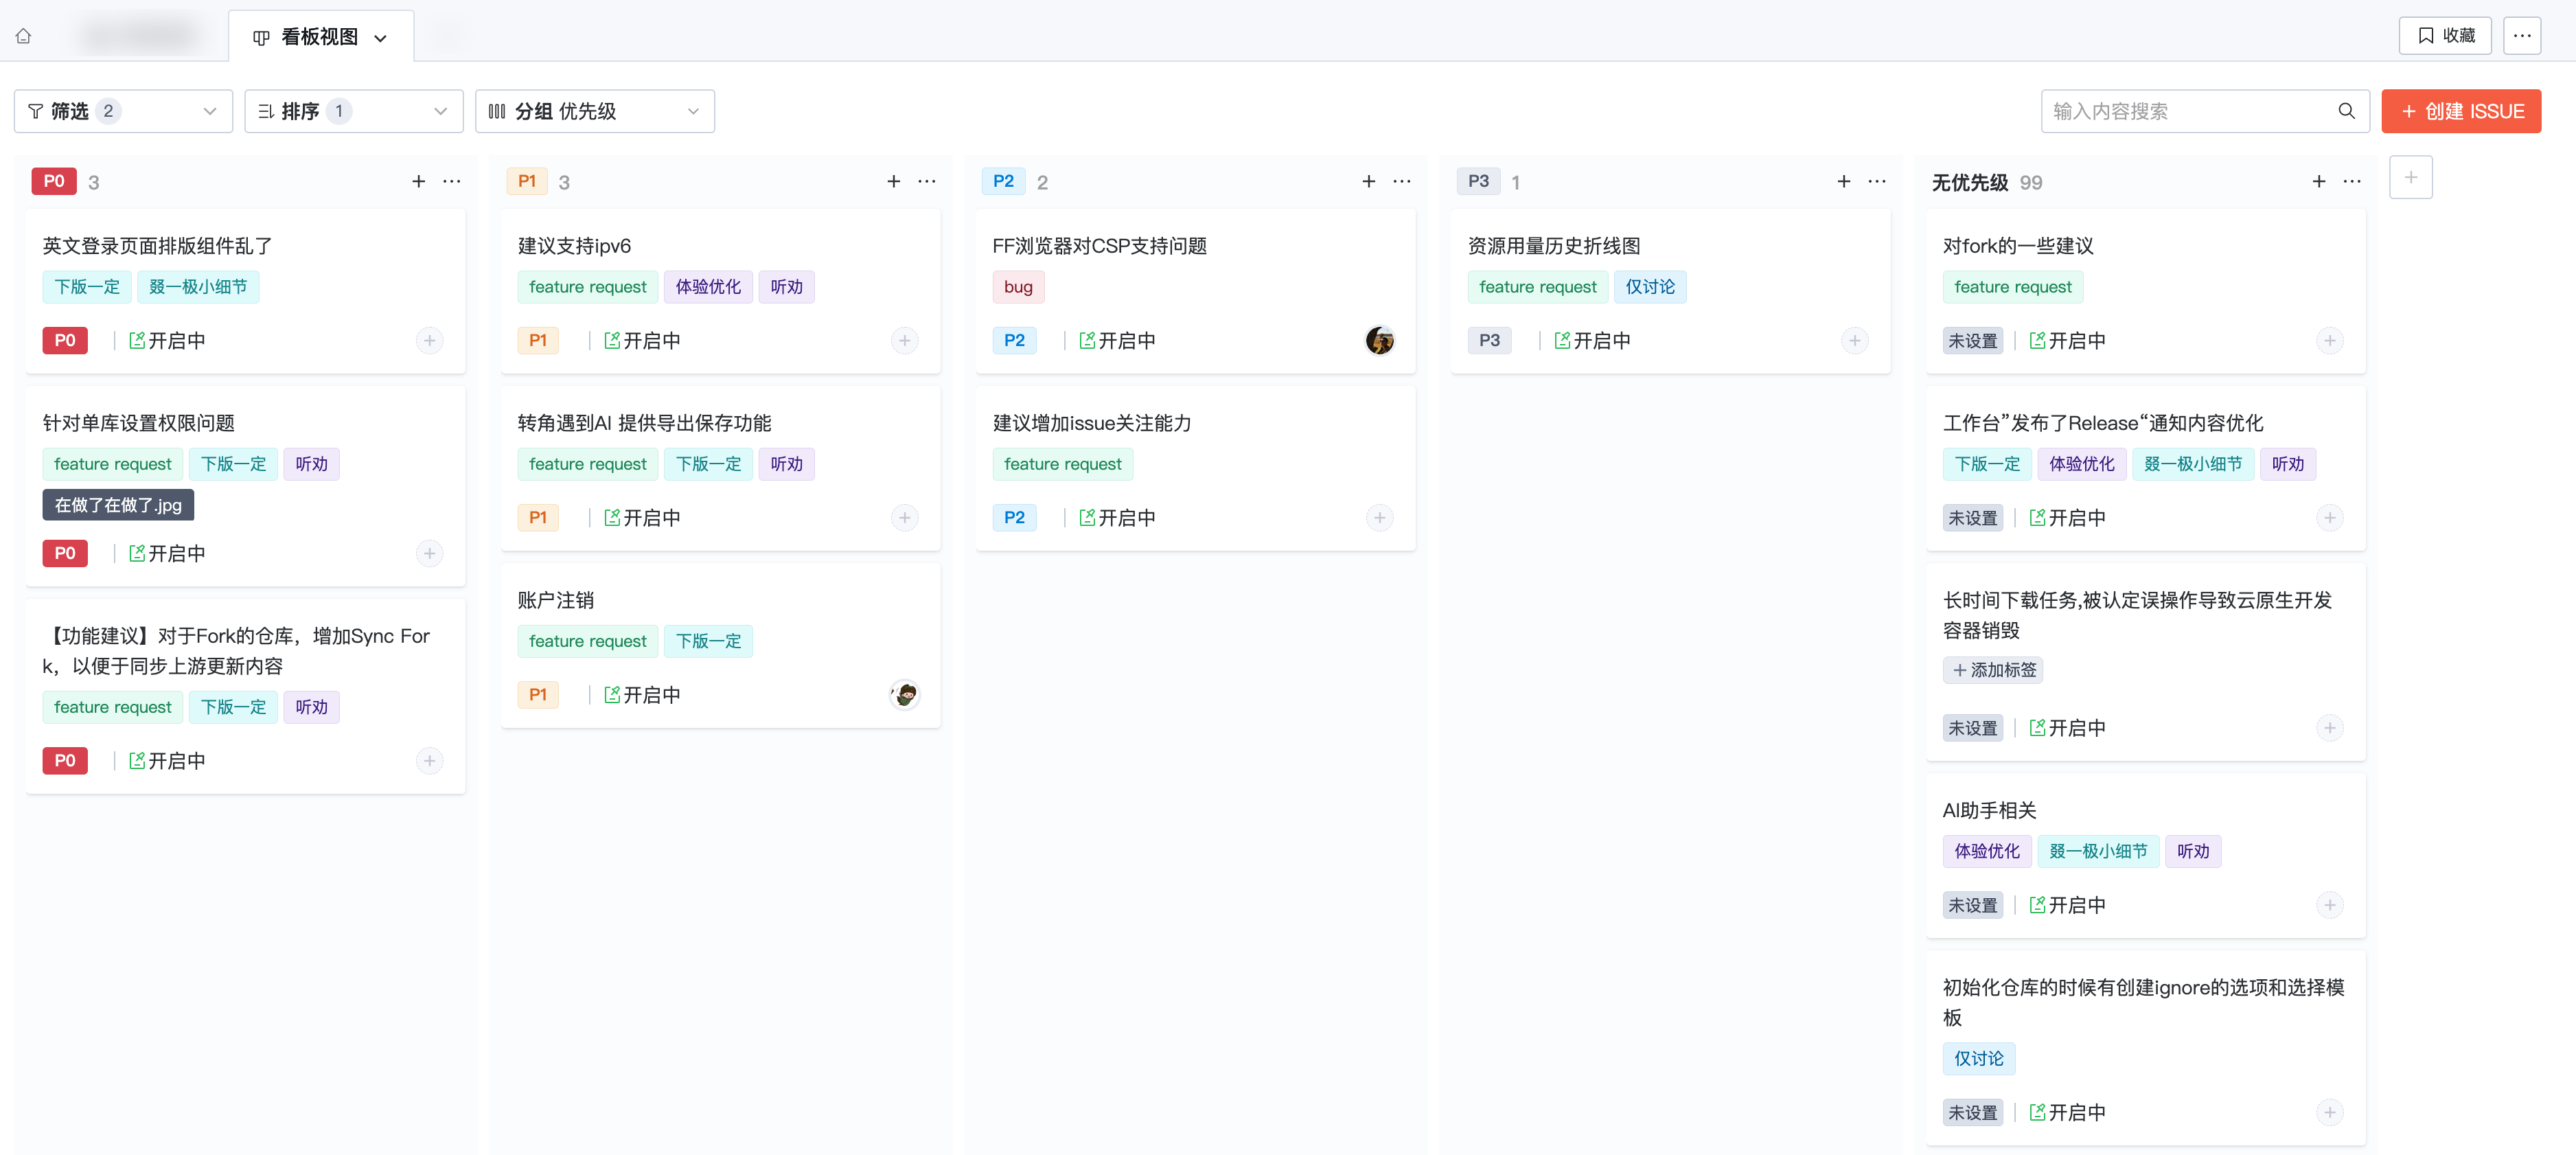The height and width of the screenshot is (1155, 2576).
Task: Click the red P0 badge on 英文登录页面 card
Action: pyautogui.click(x=65, y=341)
